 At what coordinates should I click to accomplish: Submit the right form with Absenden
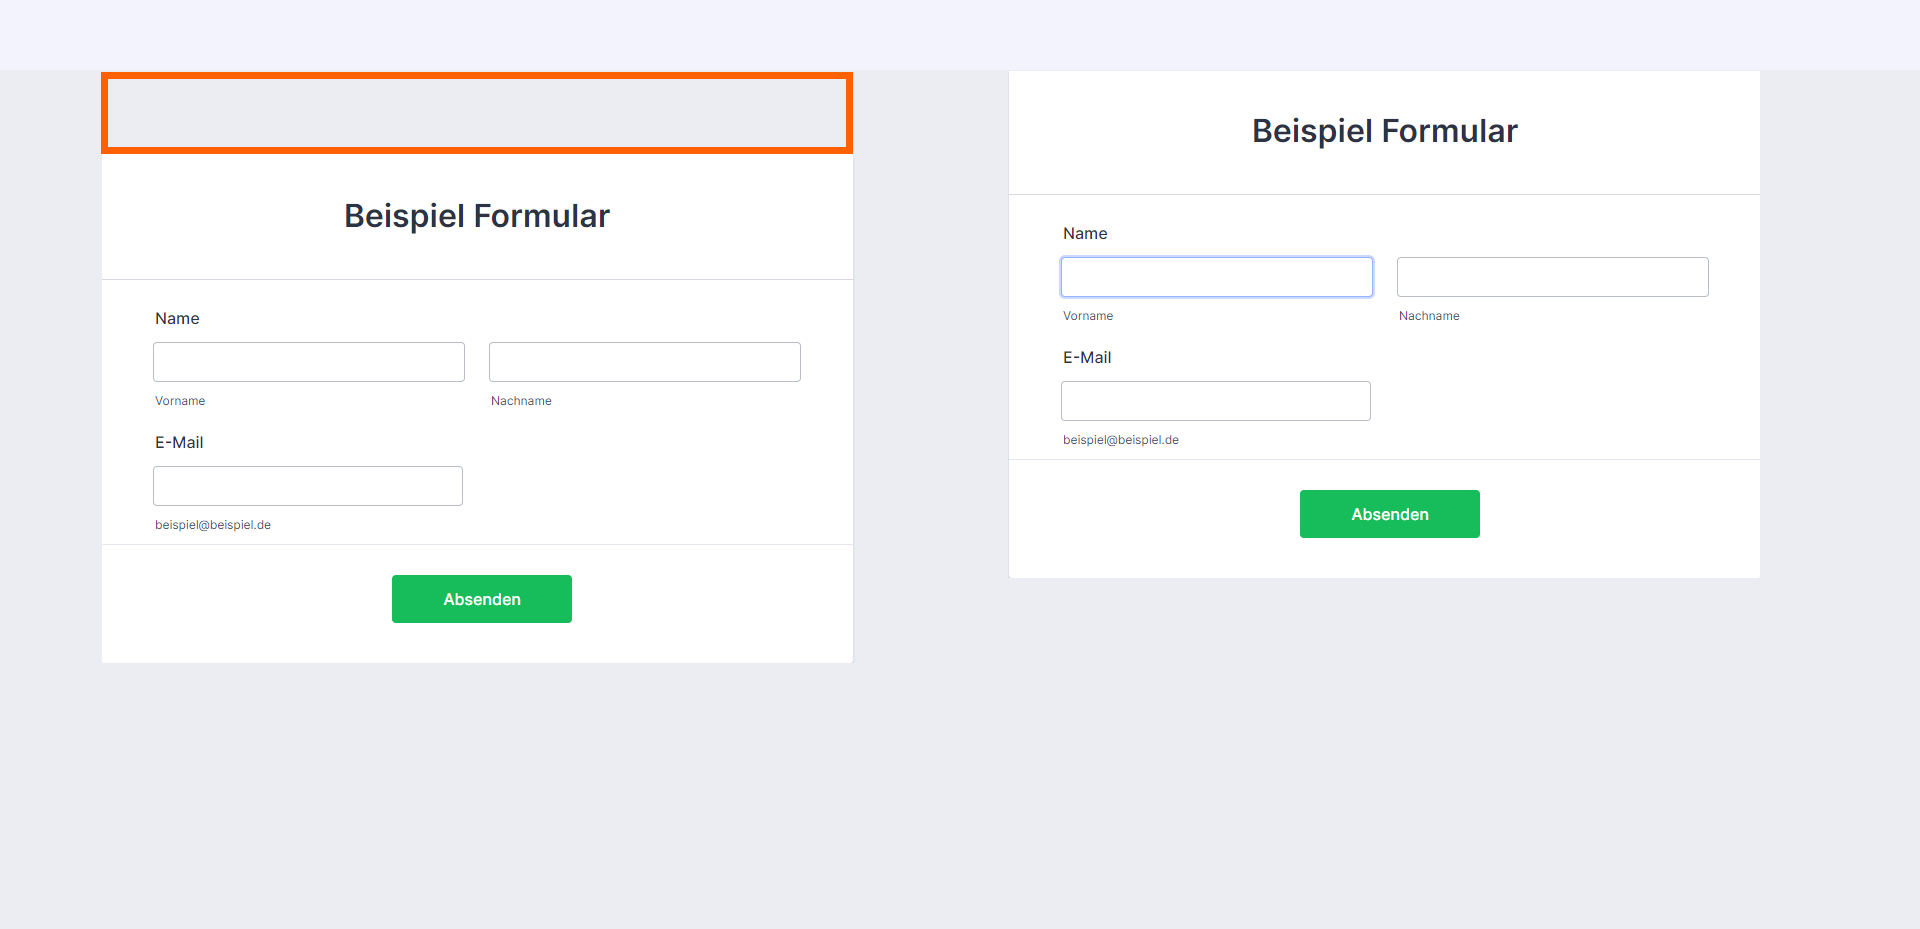point(1389,514)
